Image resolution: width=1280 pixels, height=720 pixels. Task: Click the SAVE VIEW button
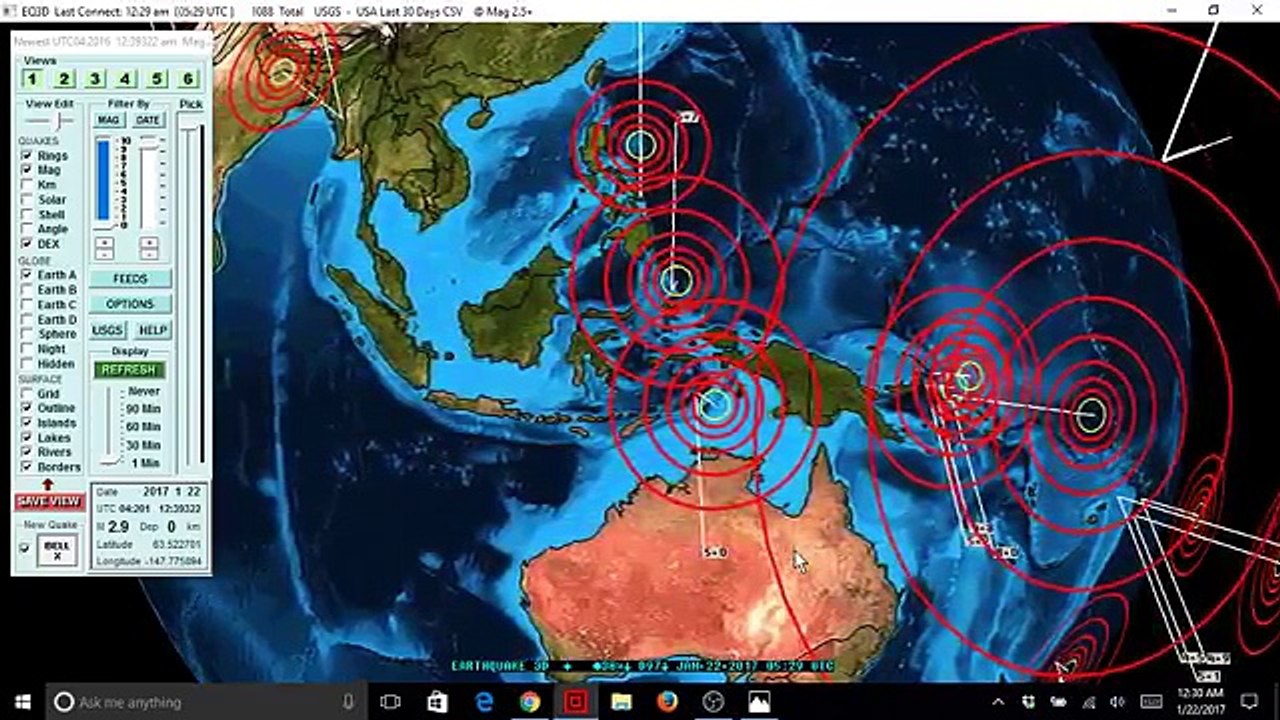[x=48, y=501]
